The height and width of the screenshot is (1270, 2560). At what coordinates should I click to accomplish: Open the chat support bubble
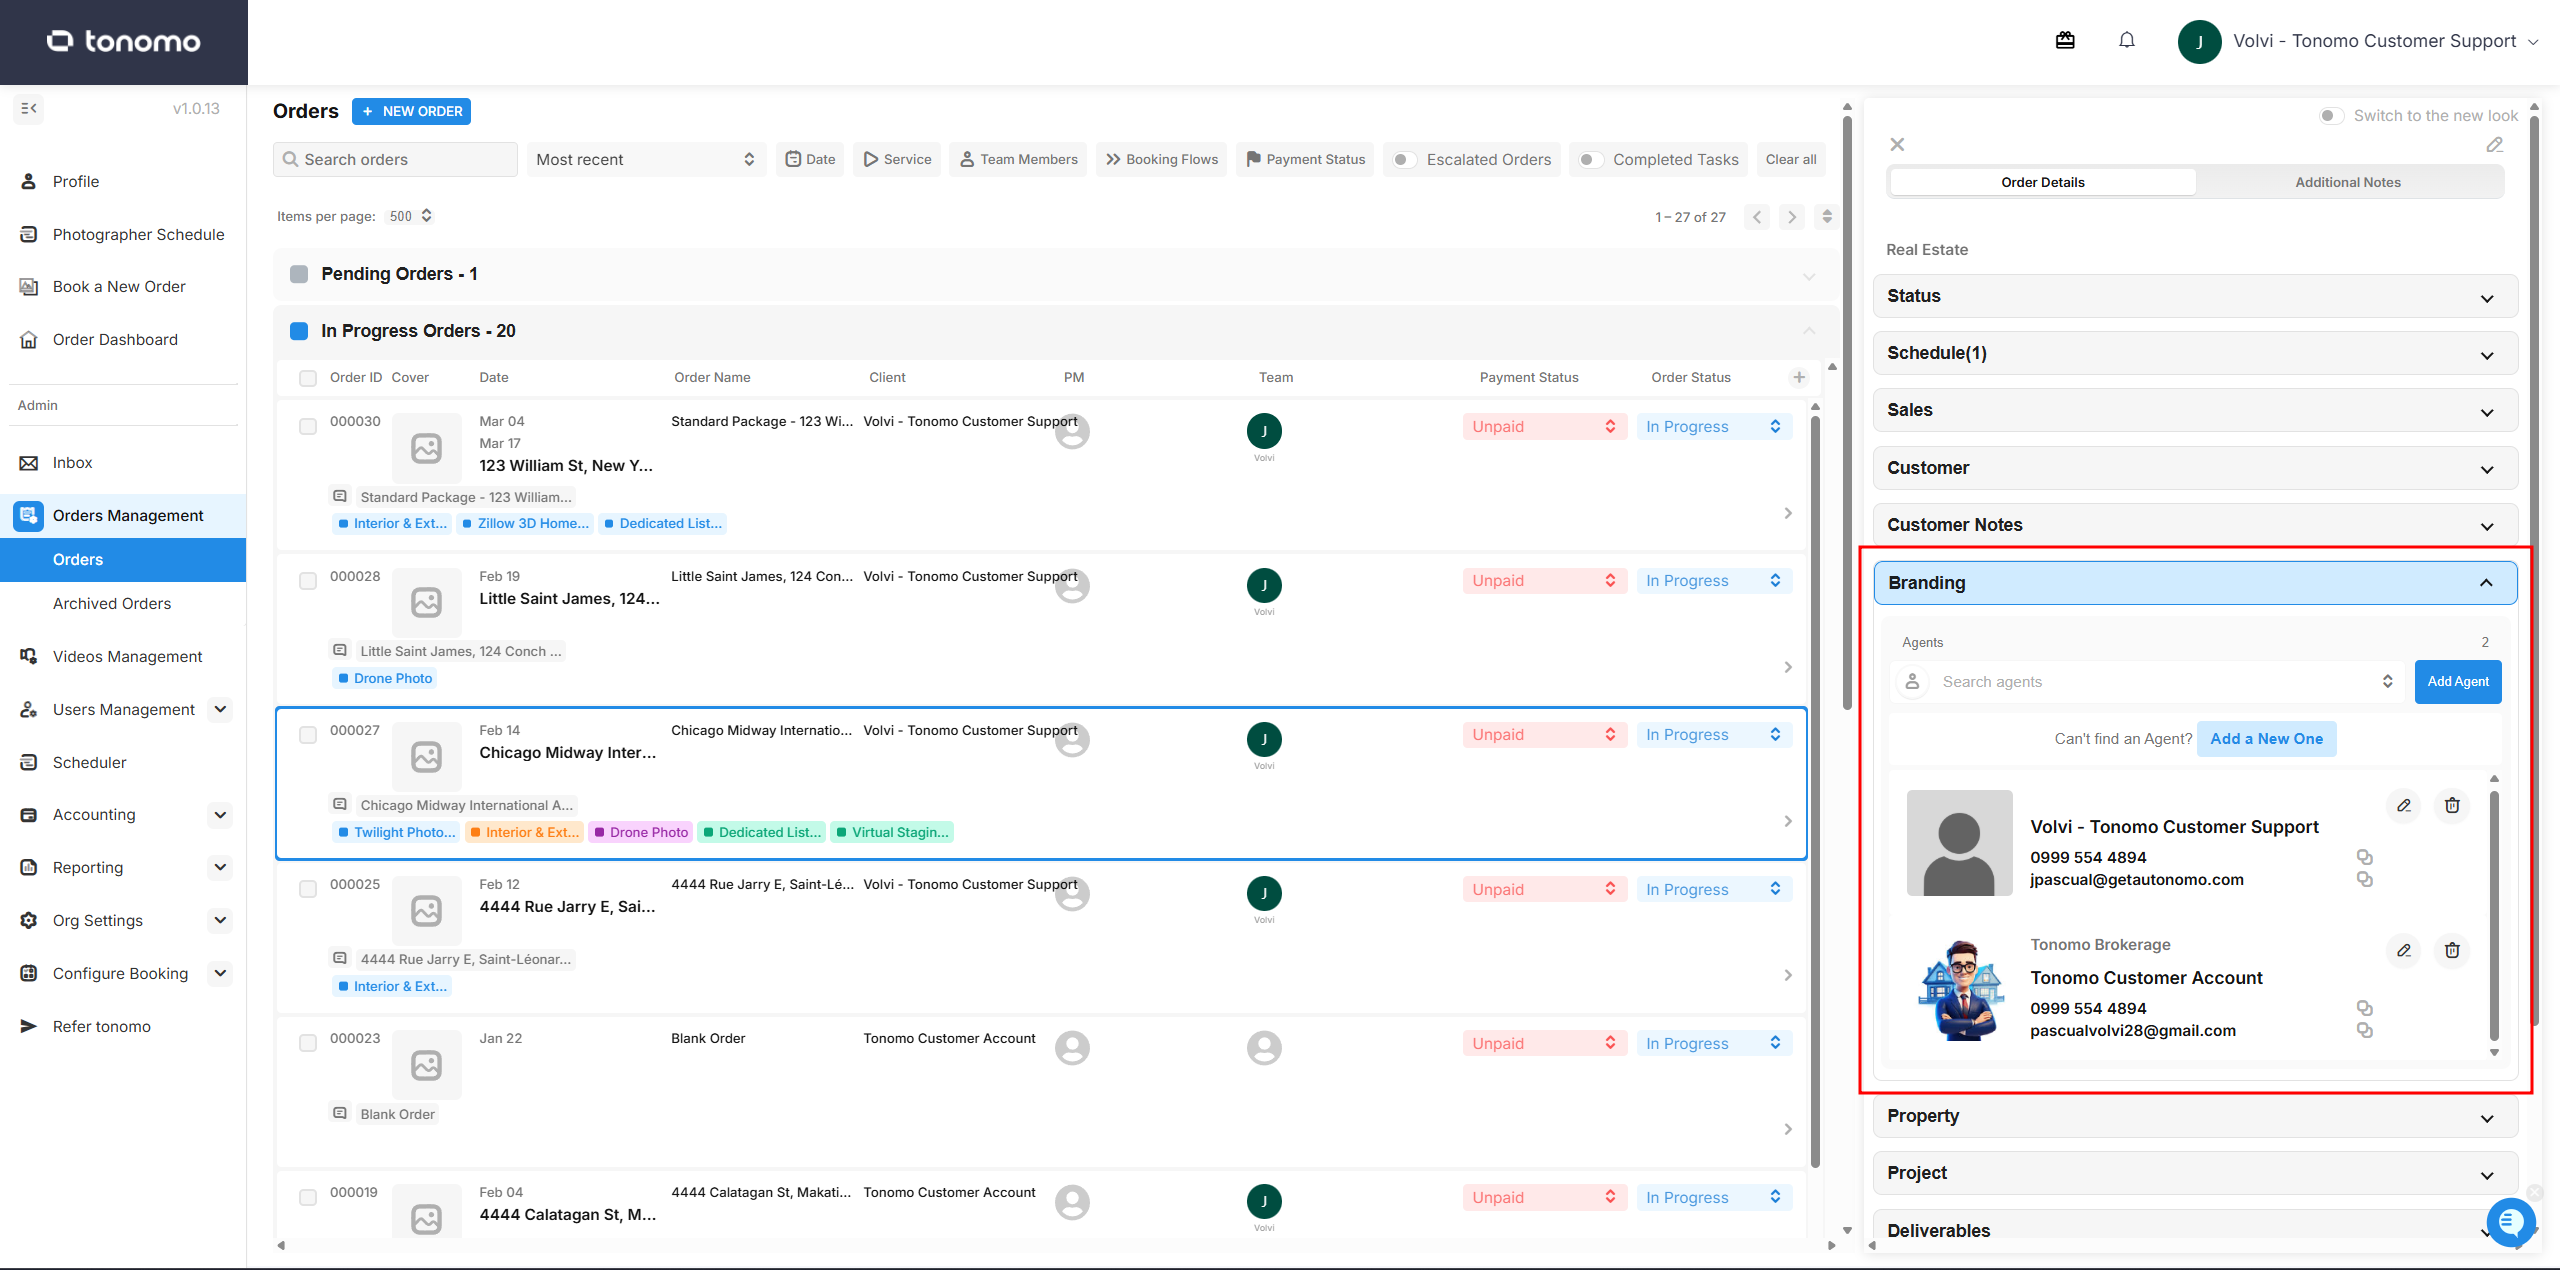2510,1221
